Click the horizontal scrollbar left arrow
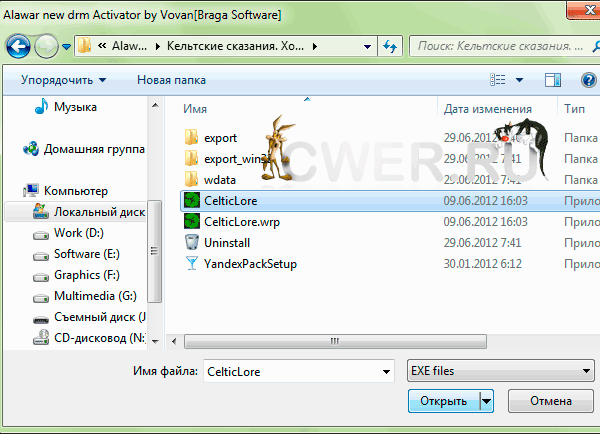The height and width of the screenshot is (434, 600). 174,341
